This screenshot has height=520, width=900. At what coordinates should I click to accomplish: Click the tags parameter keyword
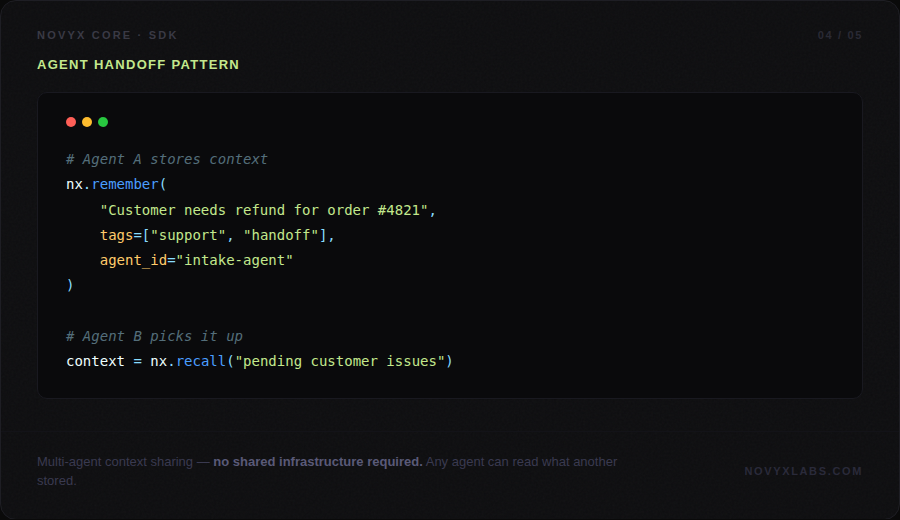click(x=116, y=235)
